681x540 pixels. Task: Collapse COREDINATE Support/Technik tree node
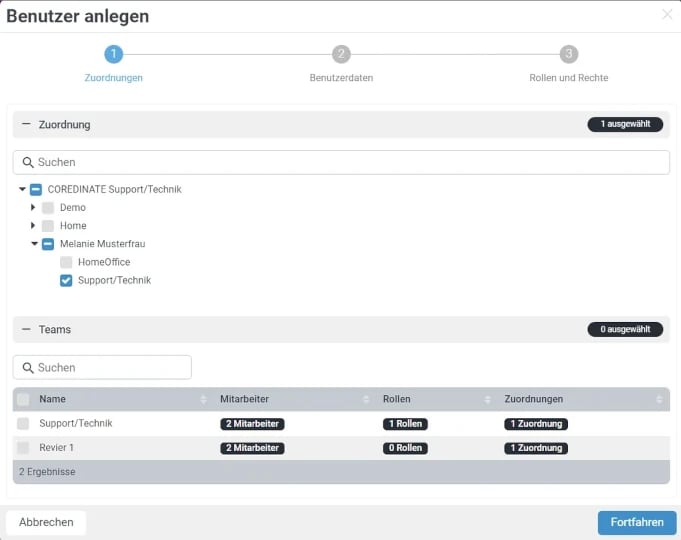22,189
